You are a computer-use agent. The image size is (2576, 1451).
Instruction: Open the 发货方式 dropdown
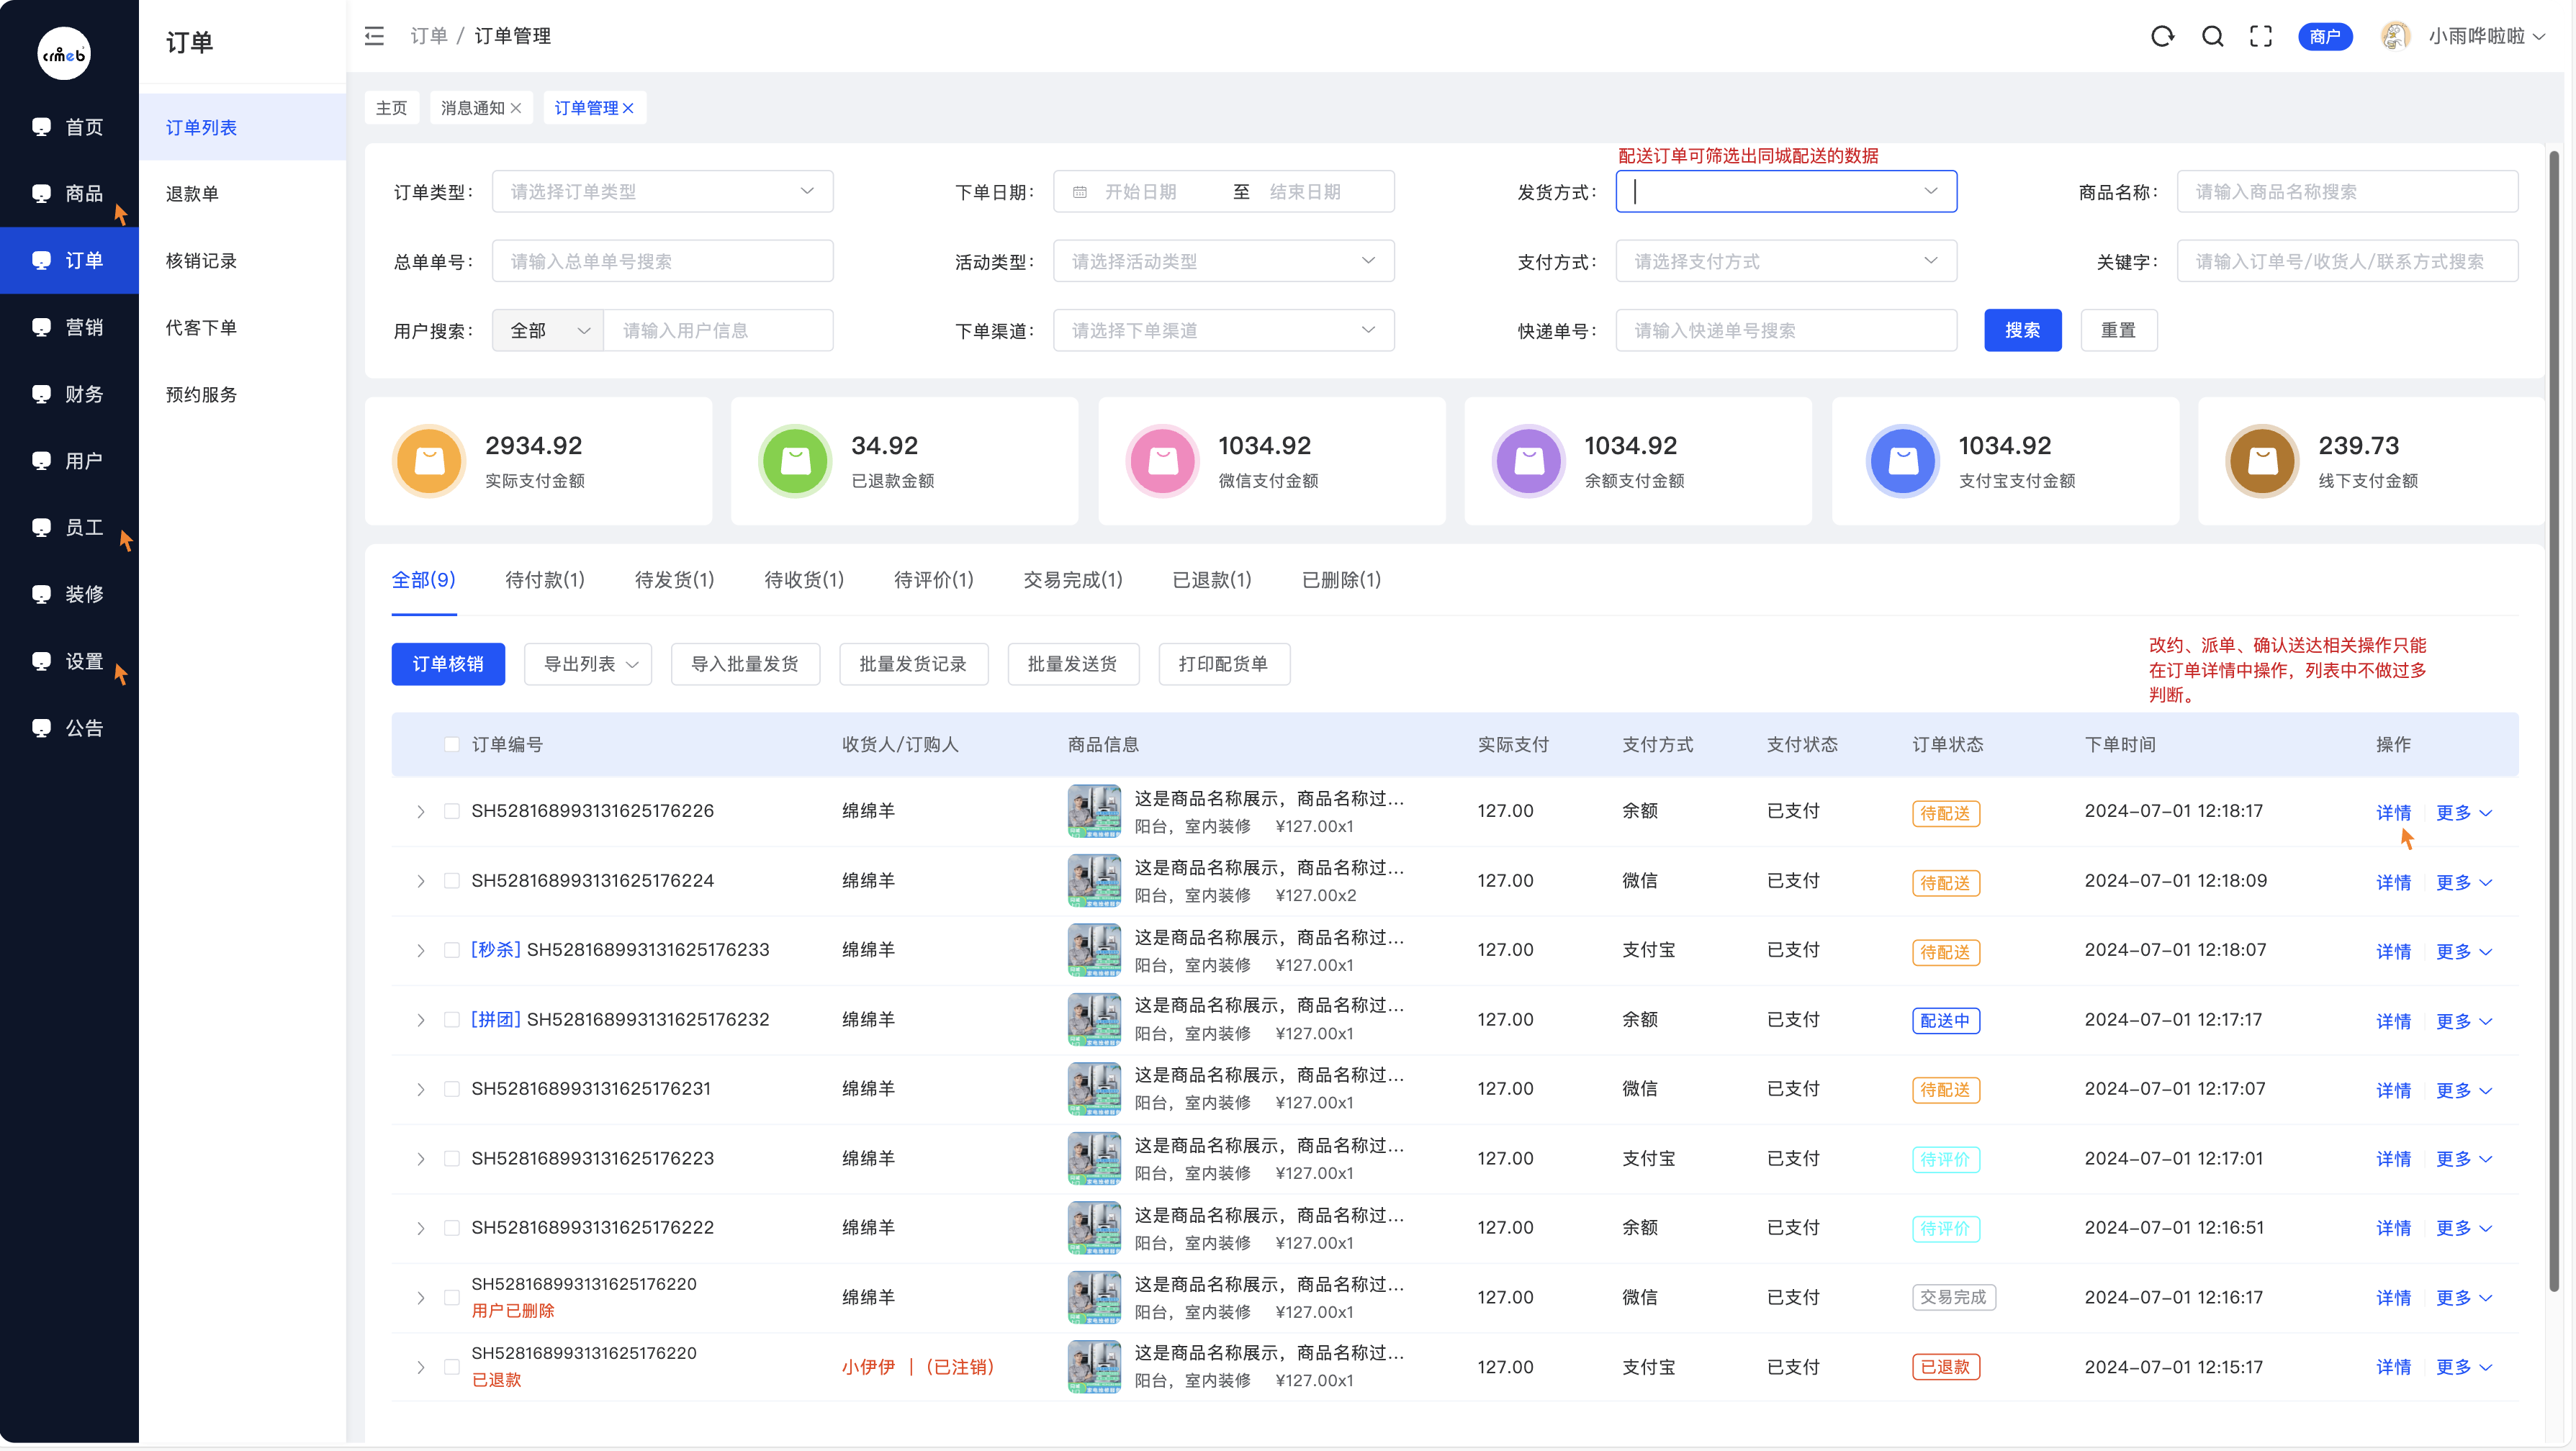click(x=1786, y=192)
